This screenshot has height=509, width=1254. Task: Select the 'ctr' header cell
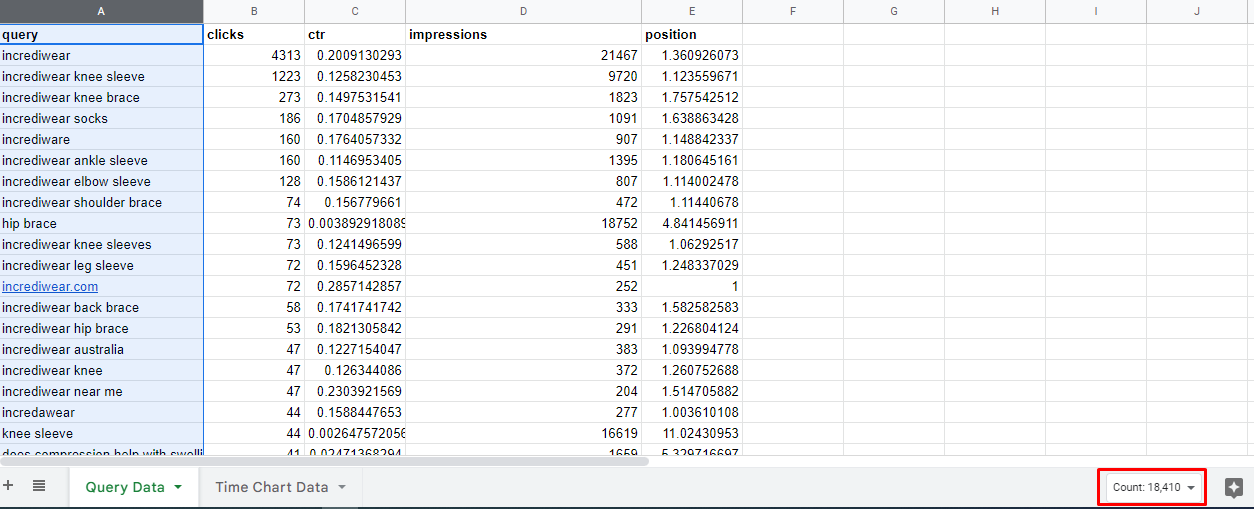[x=355, y=34]
